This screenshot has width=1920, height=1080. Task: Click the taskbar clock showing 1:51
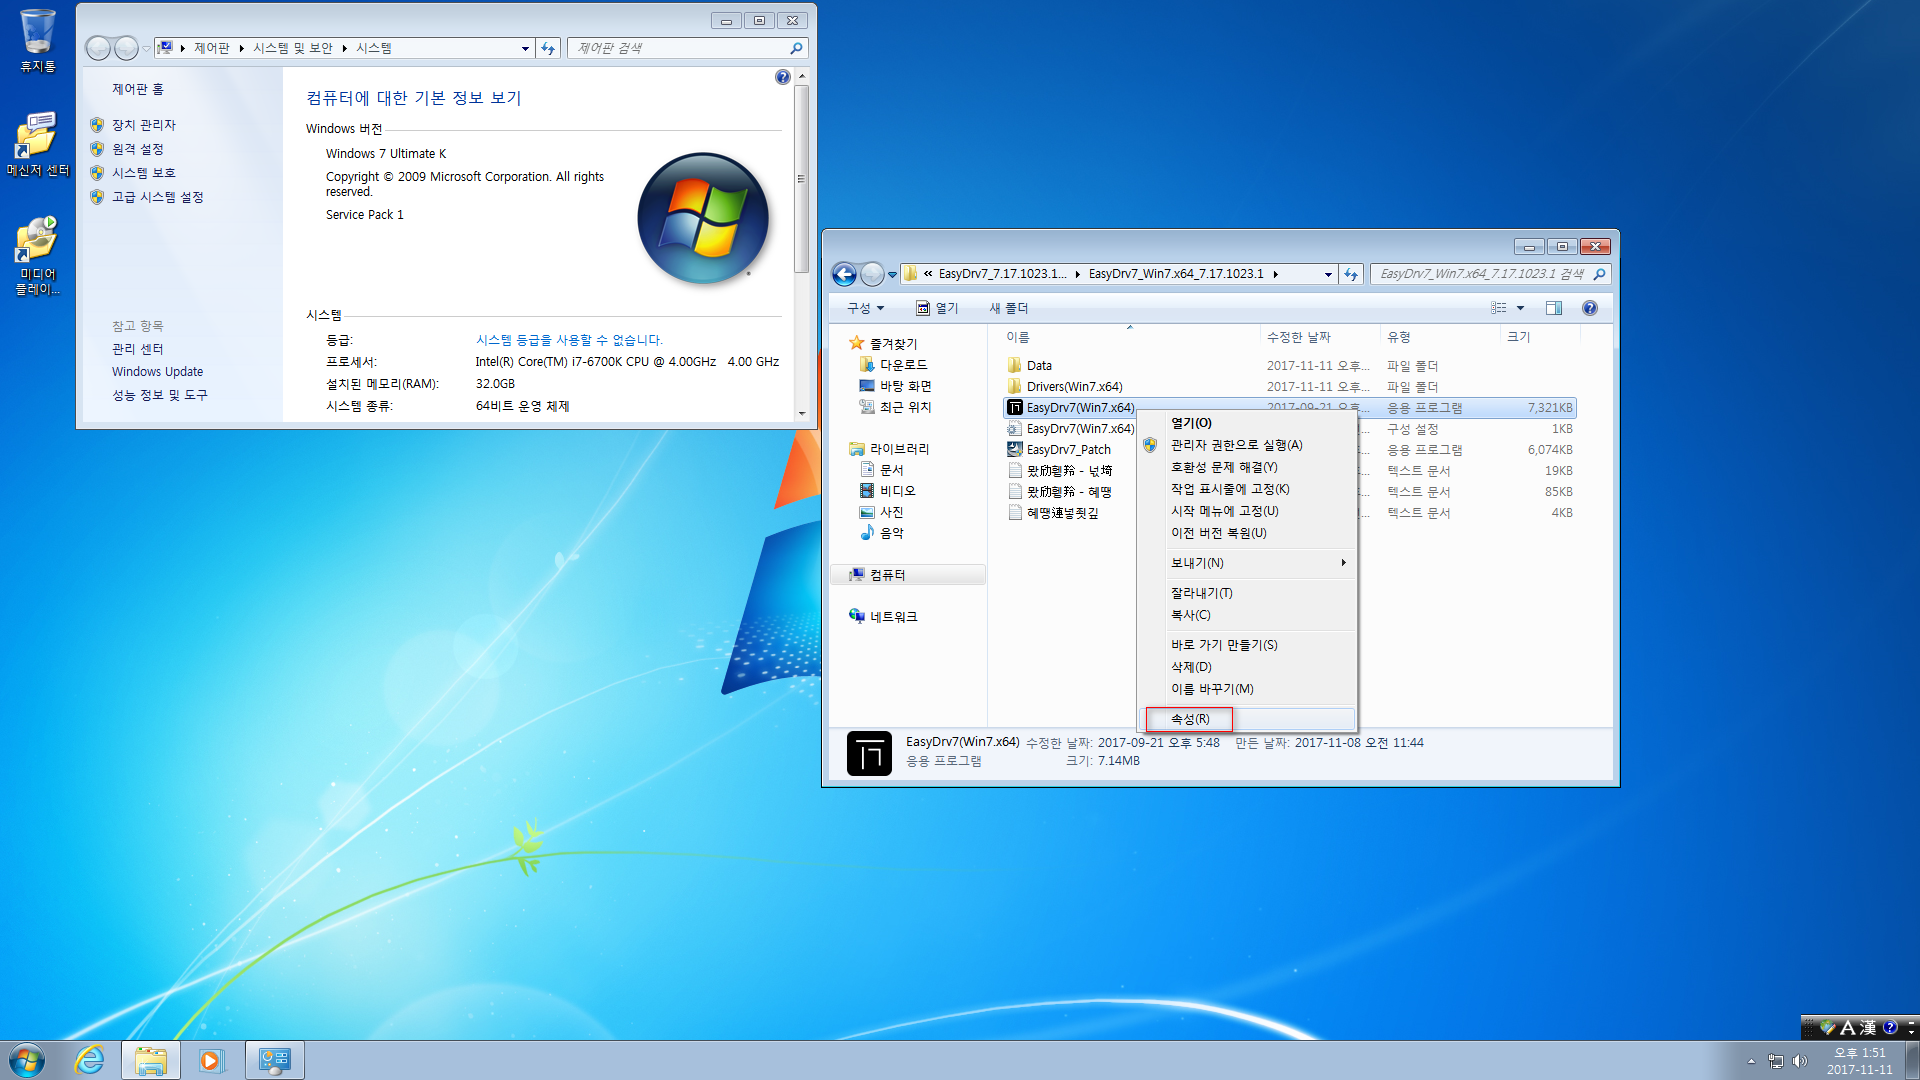pos(1859,1060)
